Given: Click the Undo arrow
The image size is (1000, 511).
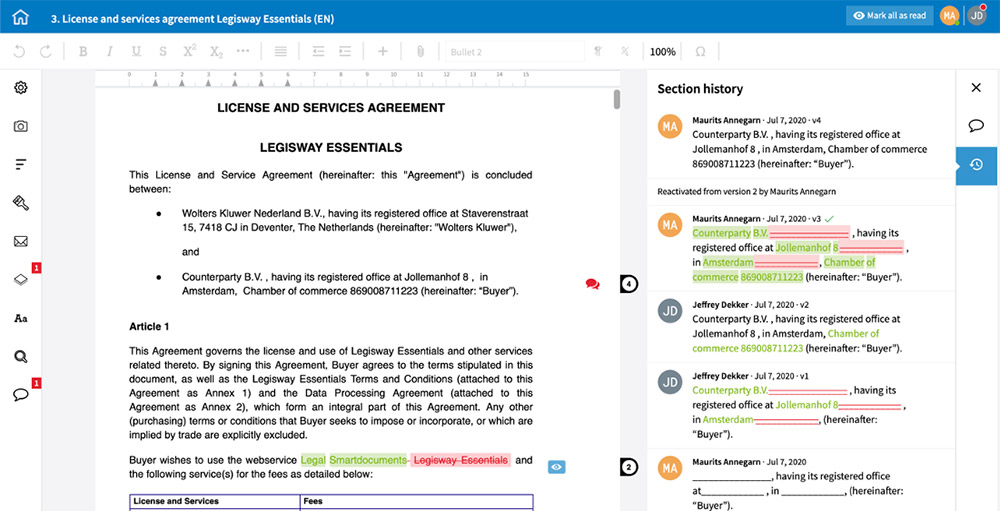Looking at the screenshot, I should pos(19,52).
